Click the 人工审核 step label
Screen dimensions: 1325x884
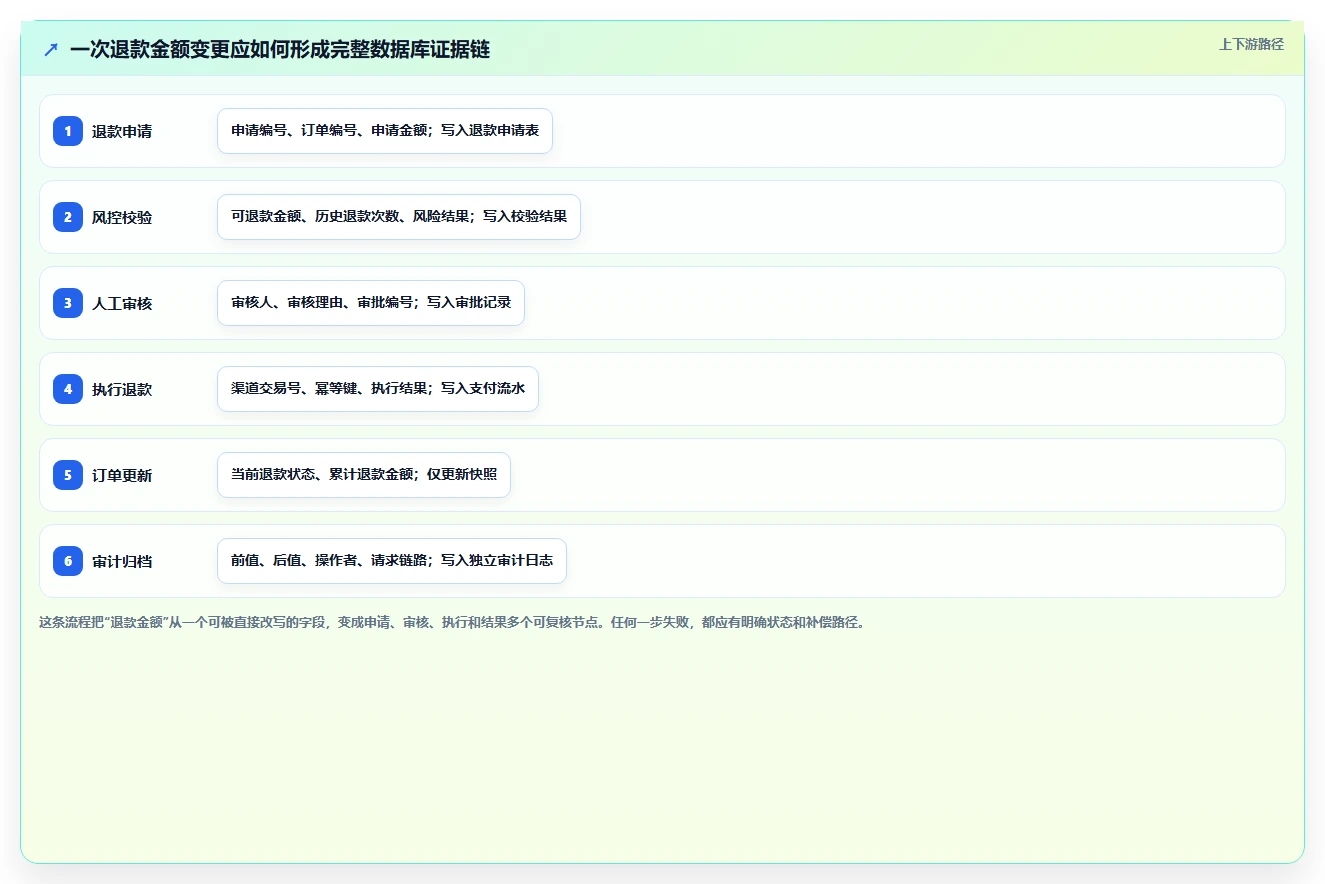pos(122,303)
